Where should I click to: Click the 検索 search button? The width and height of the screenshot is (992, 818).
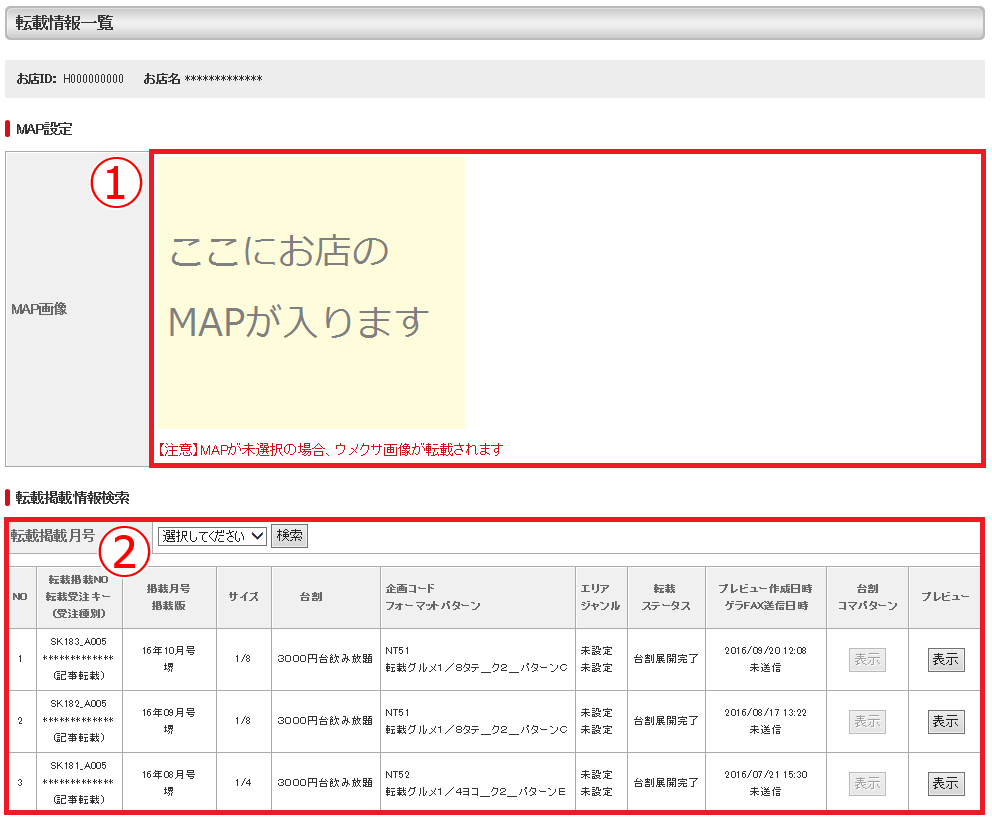coord(290,536)
